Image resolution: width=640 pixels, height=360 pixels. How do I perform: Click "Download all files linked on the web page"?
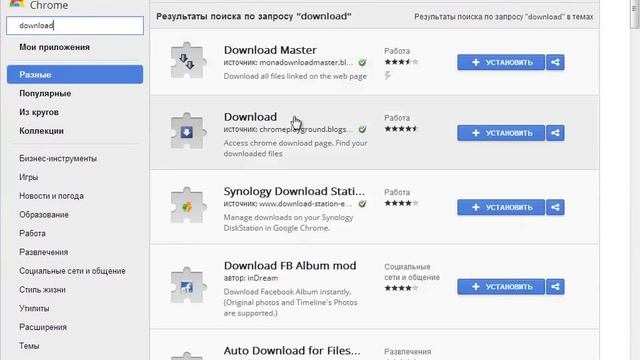(x=295, y=76)
